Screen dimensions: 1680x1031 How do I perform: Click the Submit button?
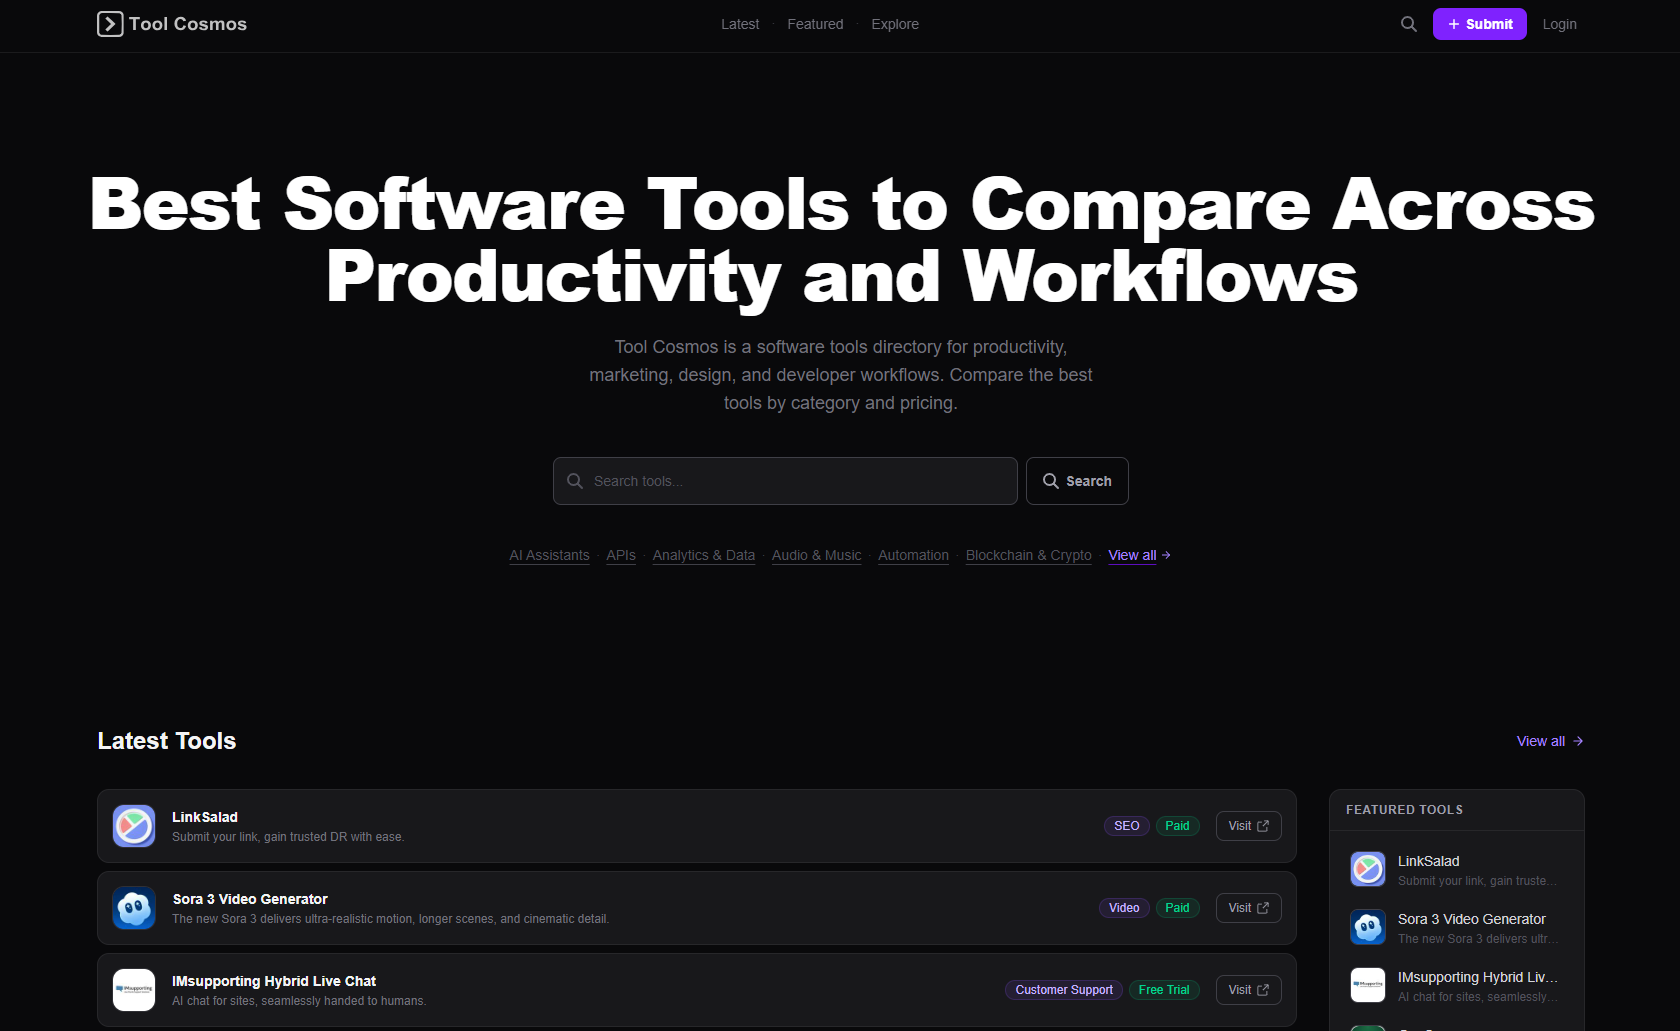click(x=1480, y=23)
